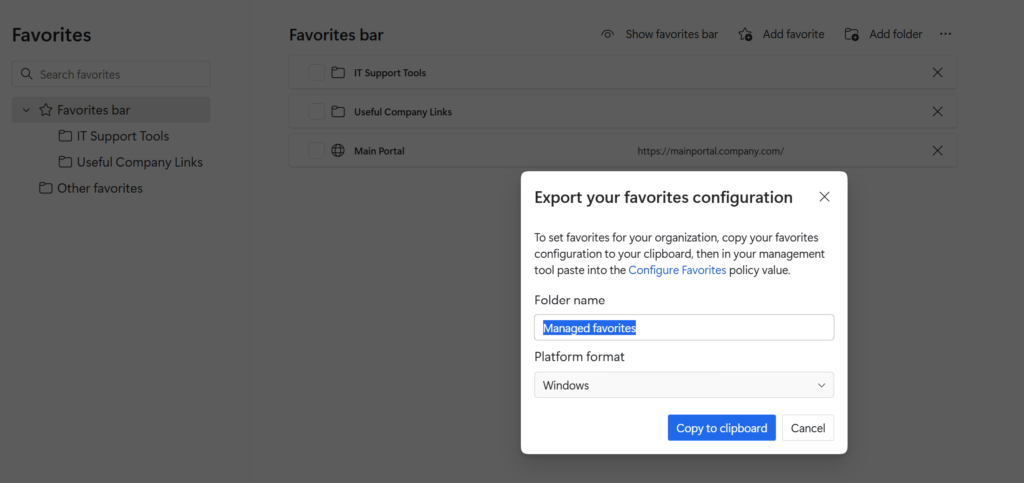Collapse the Favorites bar tree node

(x=26, y=110)
